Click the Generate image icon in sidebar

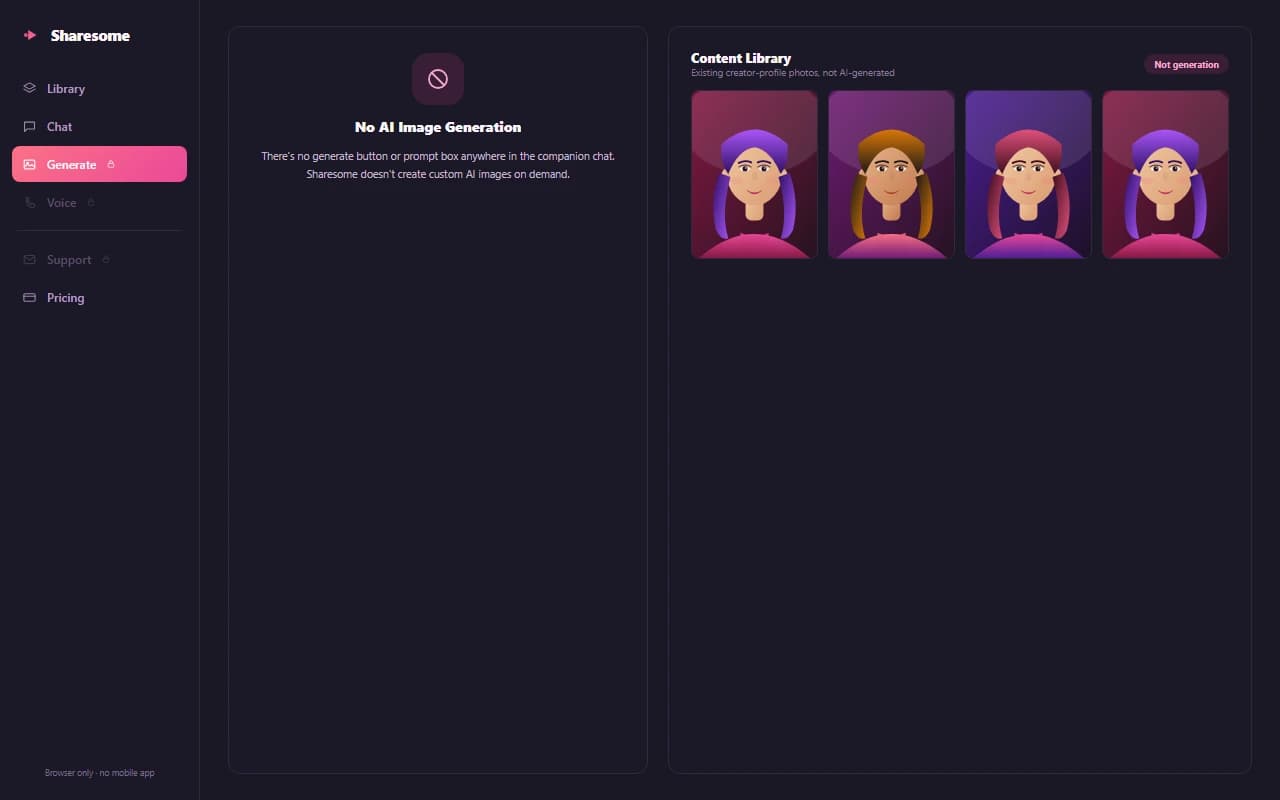[x=30, y=164]
